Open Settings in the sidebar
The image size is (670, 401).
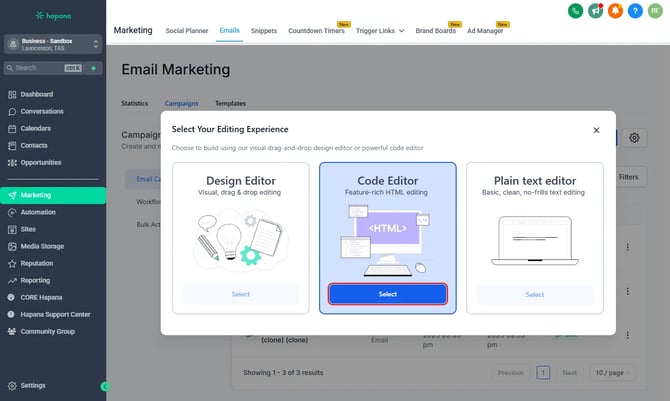(33, 385)
